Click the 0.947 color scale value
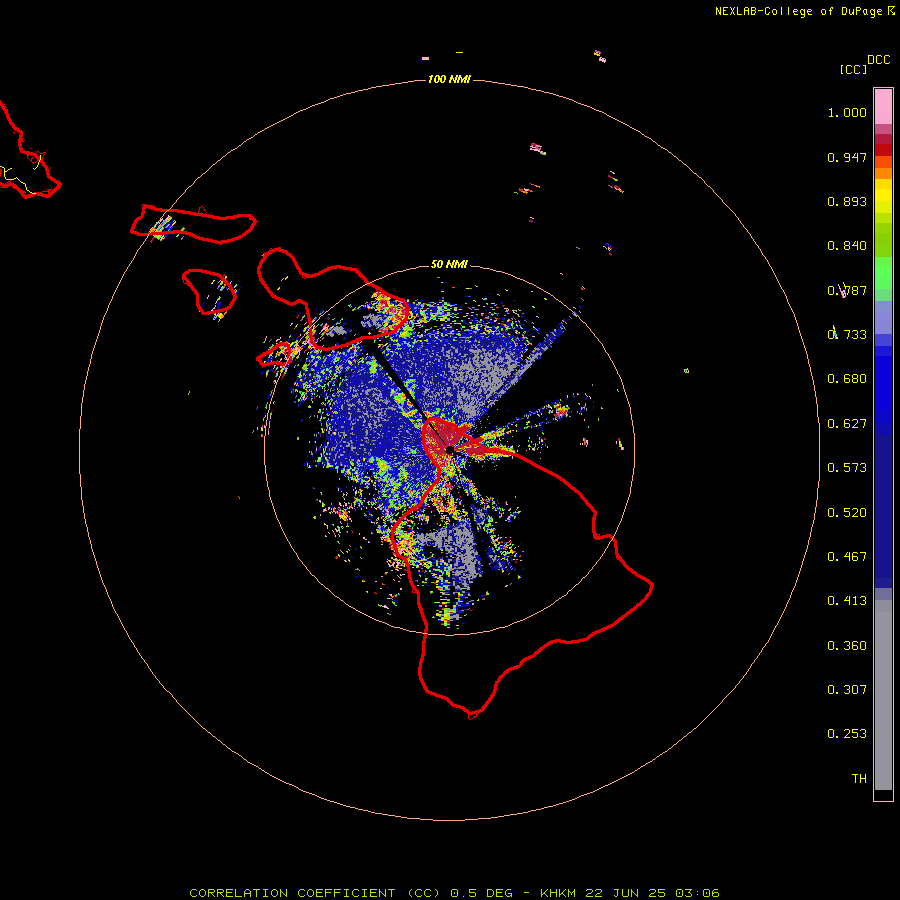Screen dimensions: 900x900 pos(847,157)
